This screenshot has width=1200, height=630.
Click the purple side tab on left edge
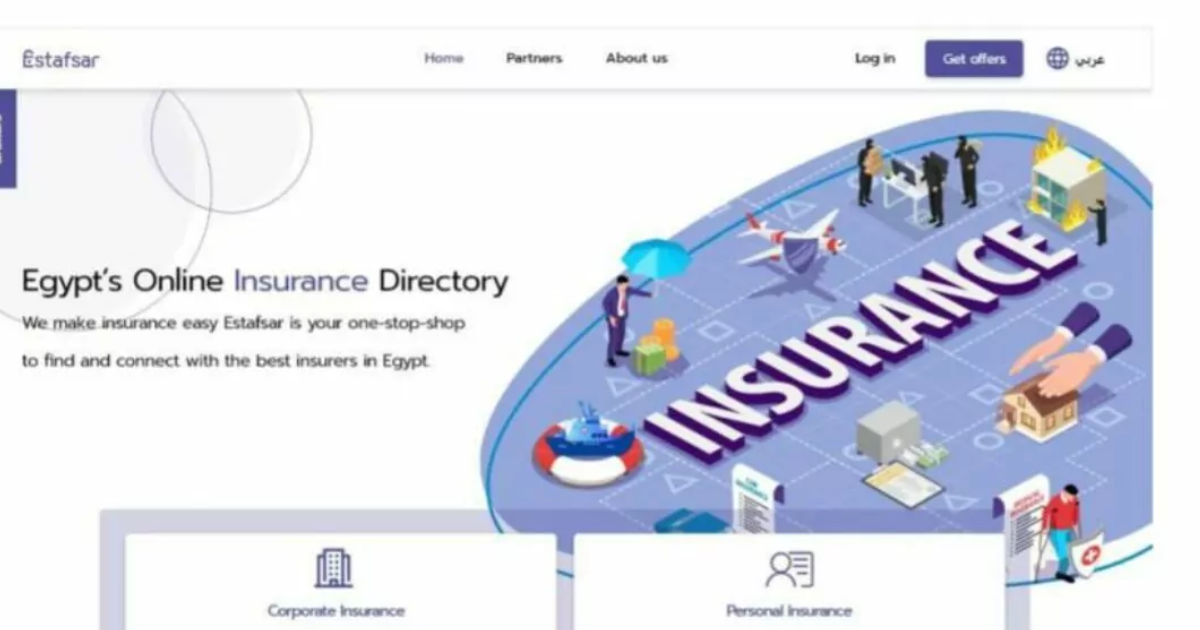click(x=8, y=138)
